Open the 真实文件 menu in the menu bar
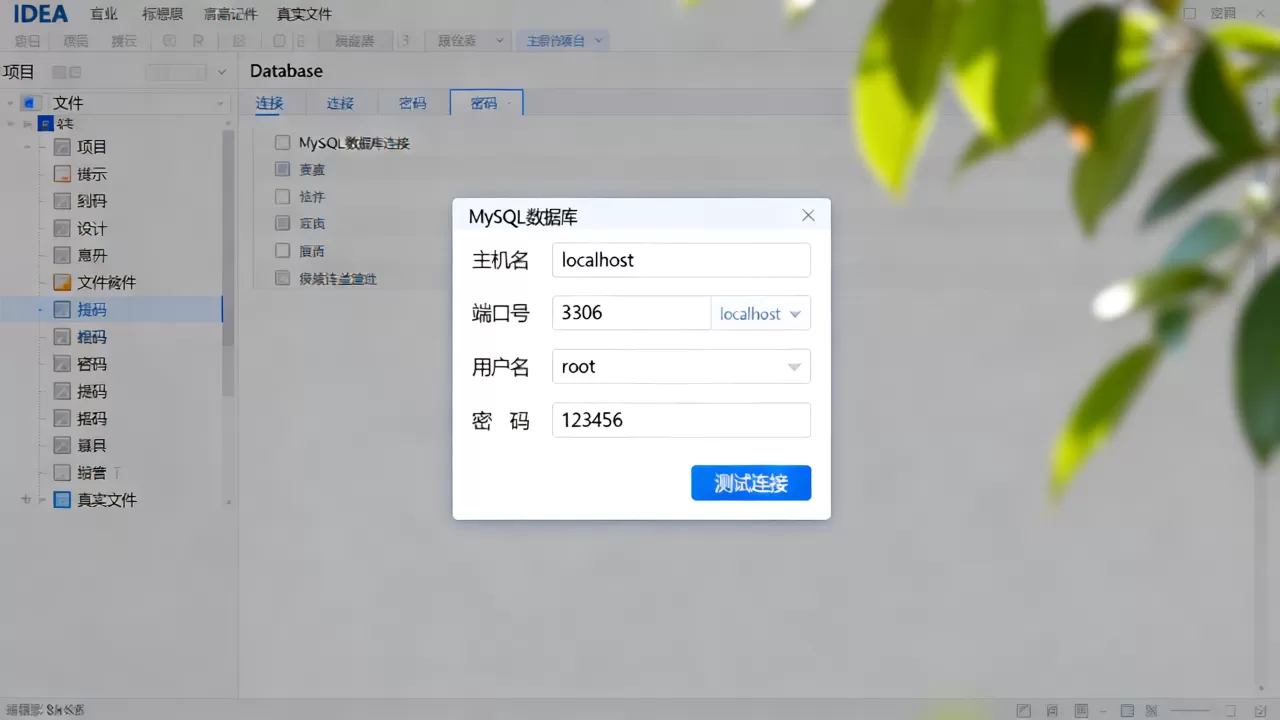The width and height of the screenshot is (1280, 720). pyautogui.click(x=305, y=14)
